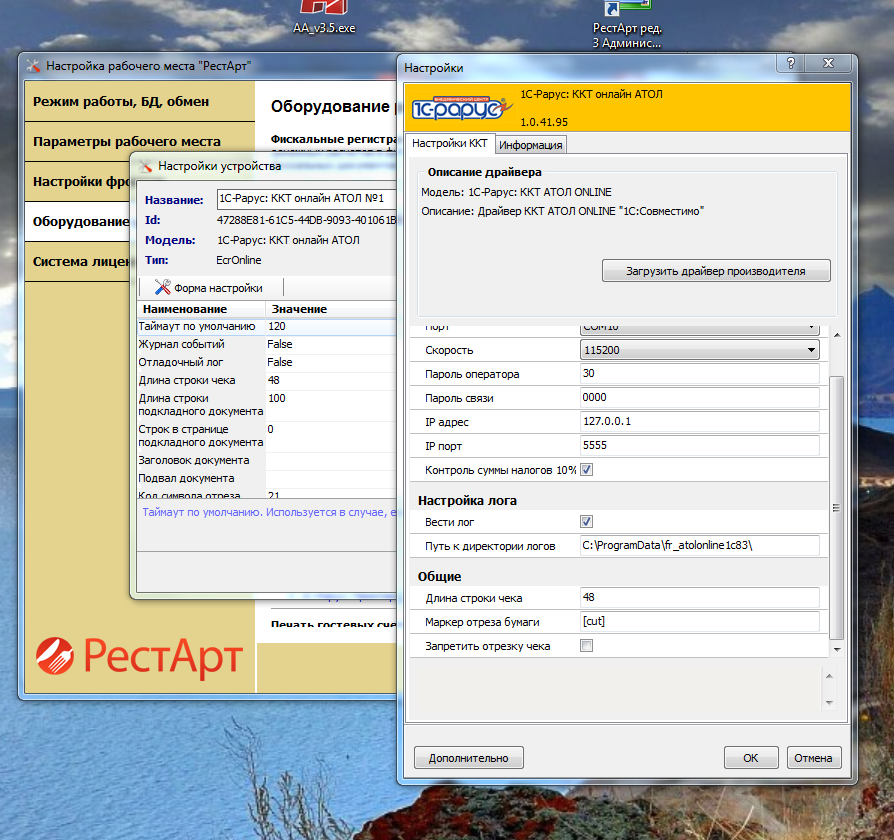894x840 pixels.
Task: Click the Пароль оператора input field
Action: (x=700, y=374)
